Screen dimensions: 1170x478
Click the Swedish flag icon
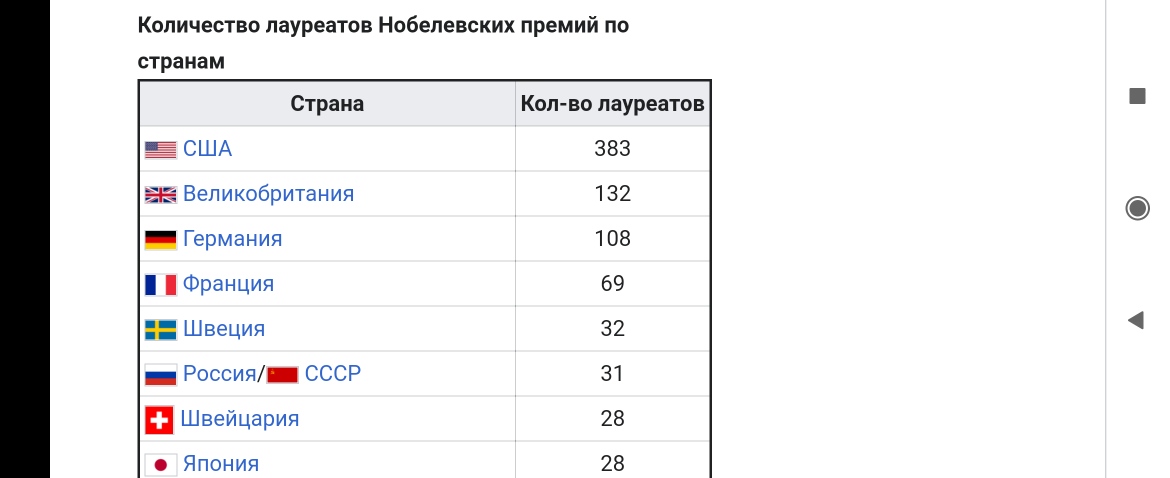160,330
